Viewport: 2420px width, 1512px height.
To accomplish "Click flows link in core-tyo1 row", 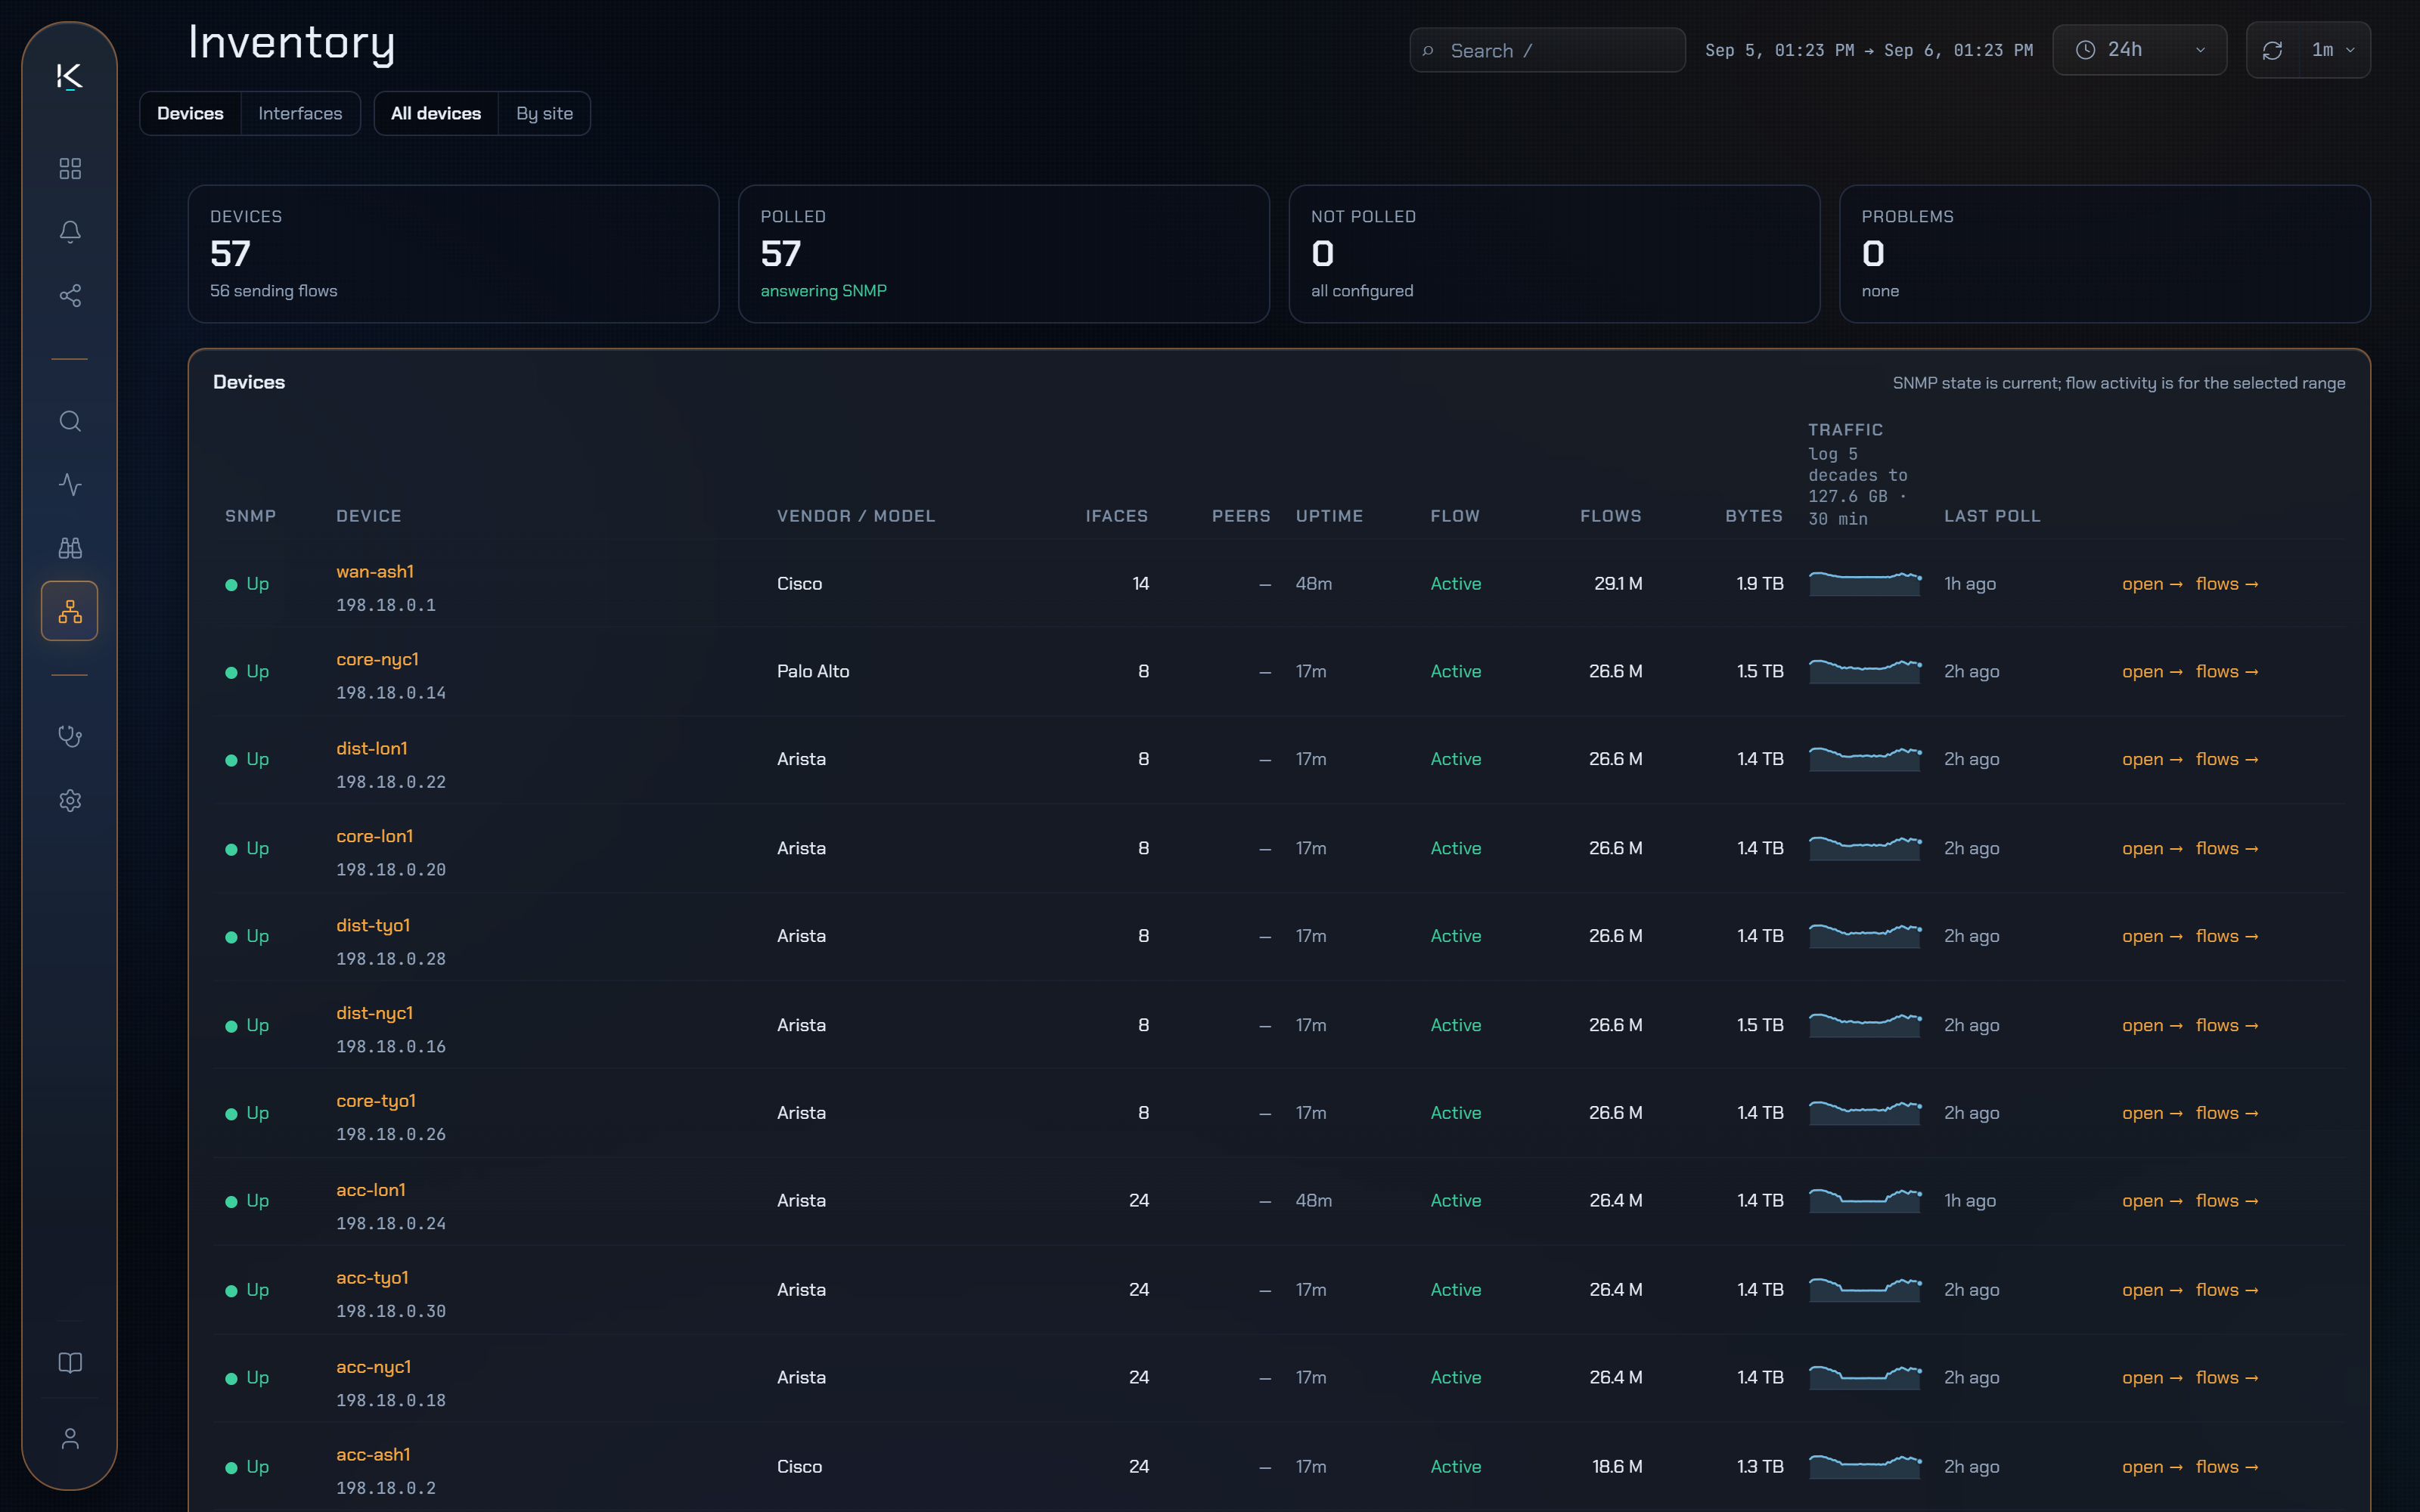I will pyautogui.click(x=2227, y=1114).
